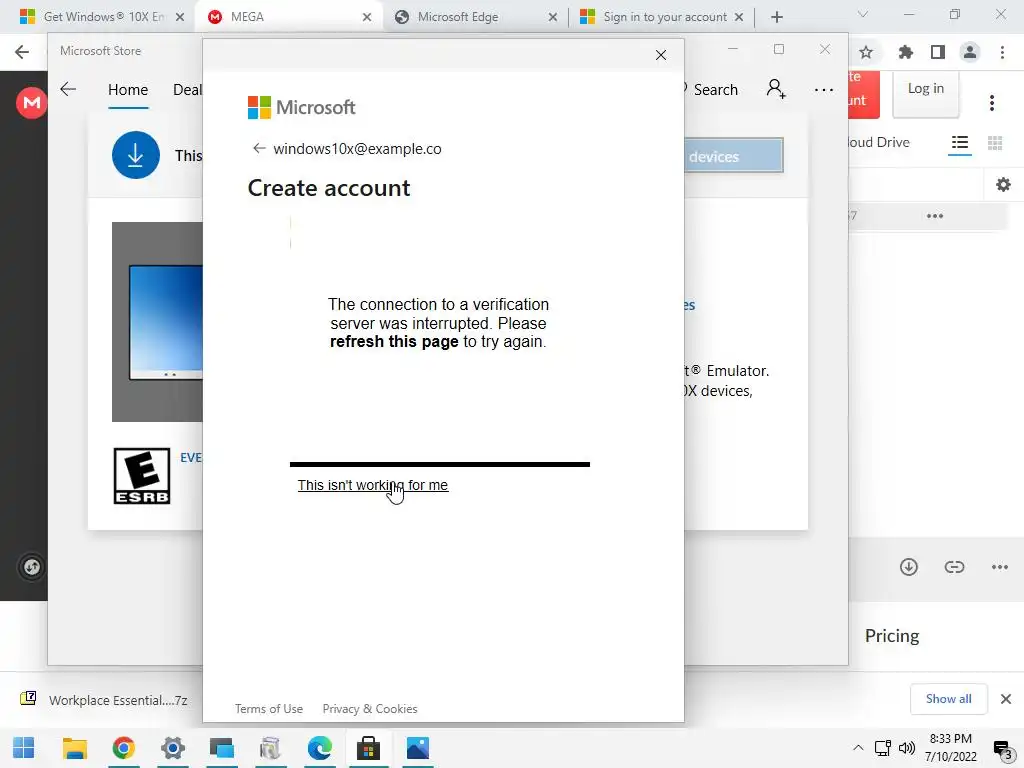The height and width of the screenshot is (768, 1024).
Task: Close the Chrome downloads bar
Action: pyautogui.click(x=1006, y=699)
